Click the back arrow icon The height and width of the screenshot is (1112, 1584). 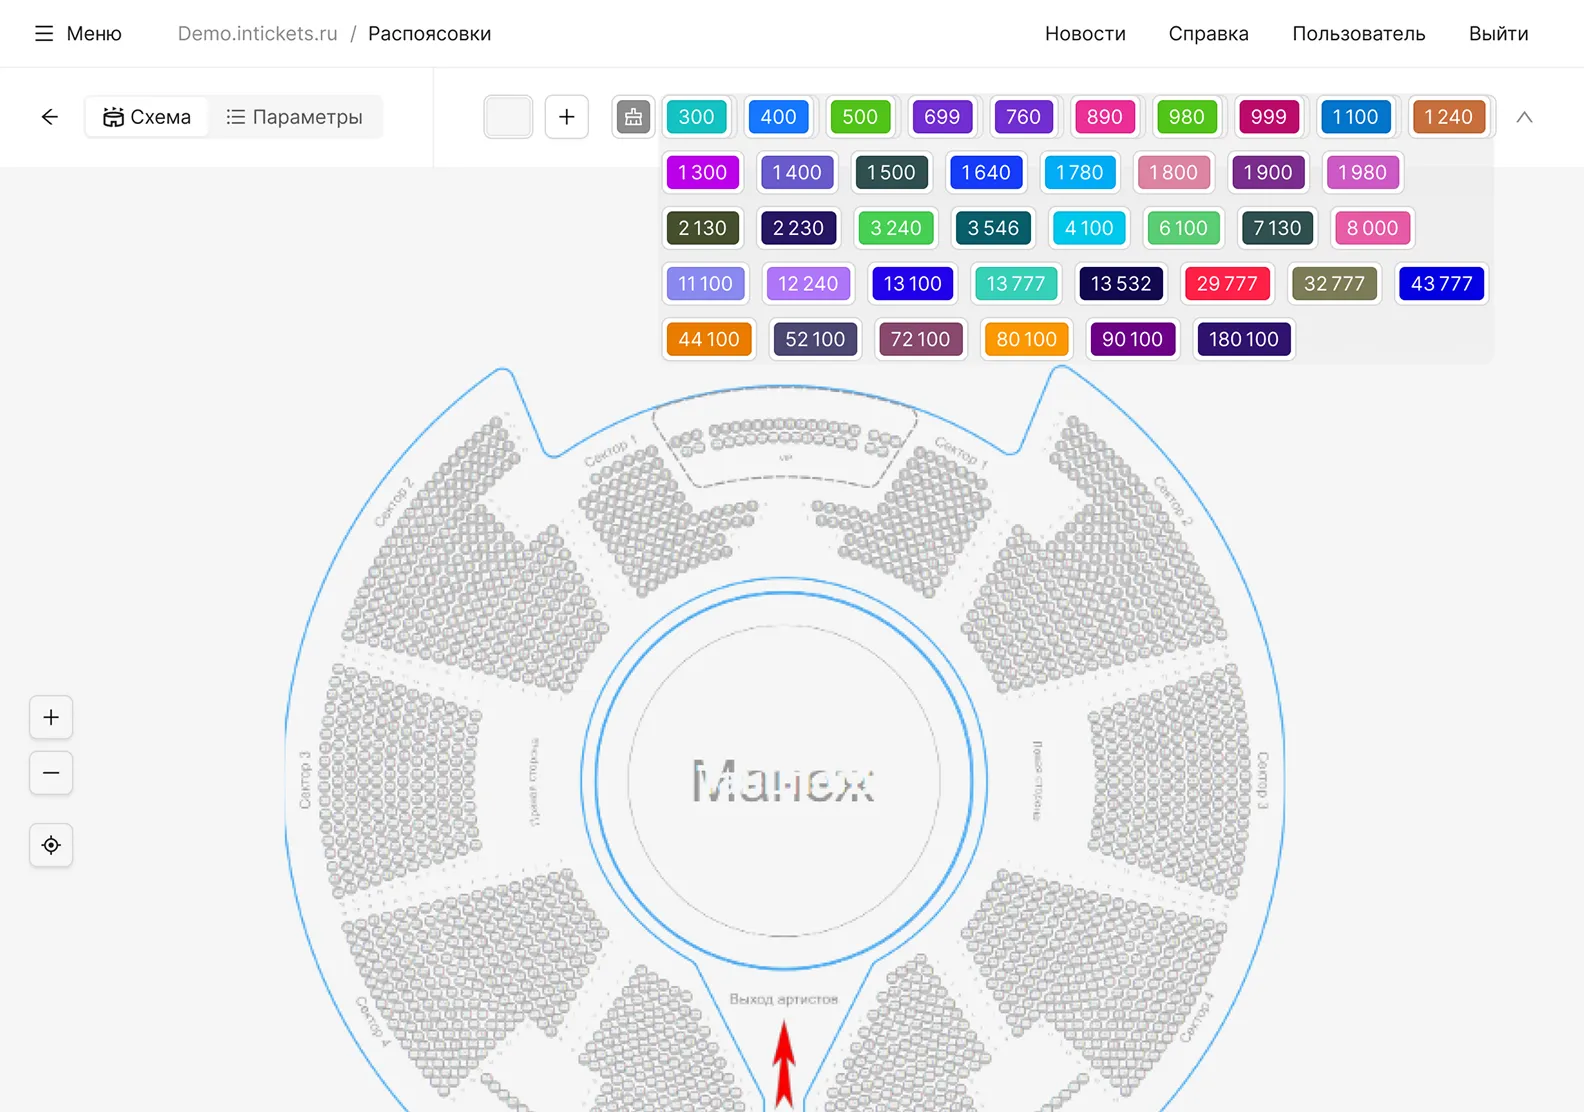[50, 117]
